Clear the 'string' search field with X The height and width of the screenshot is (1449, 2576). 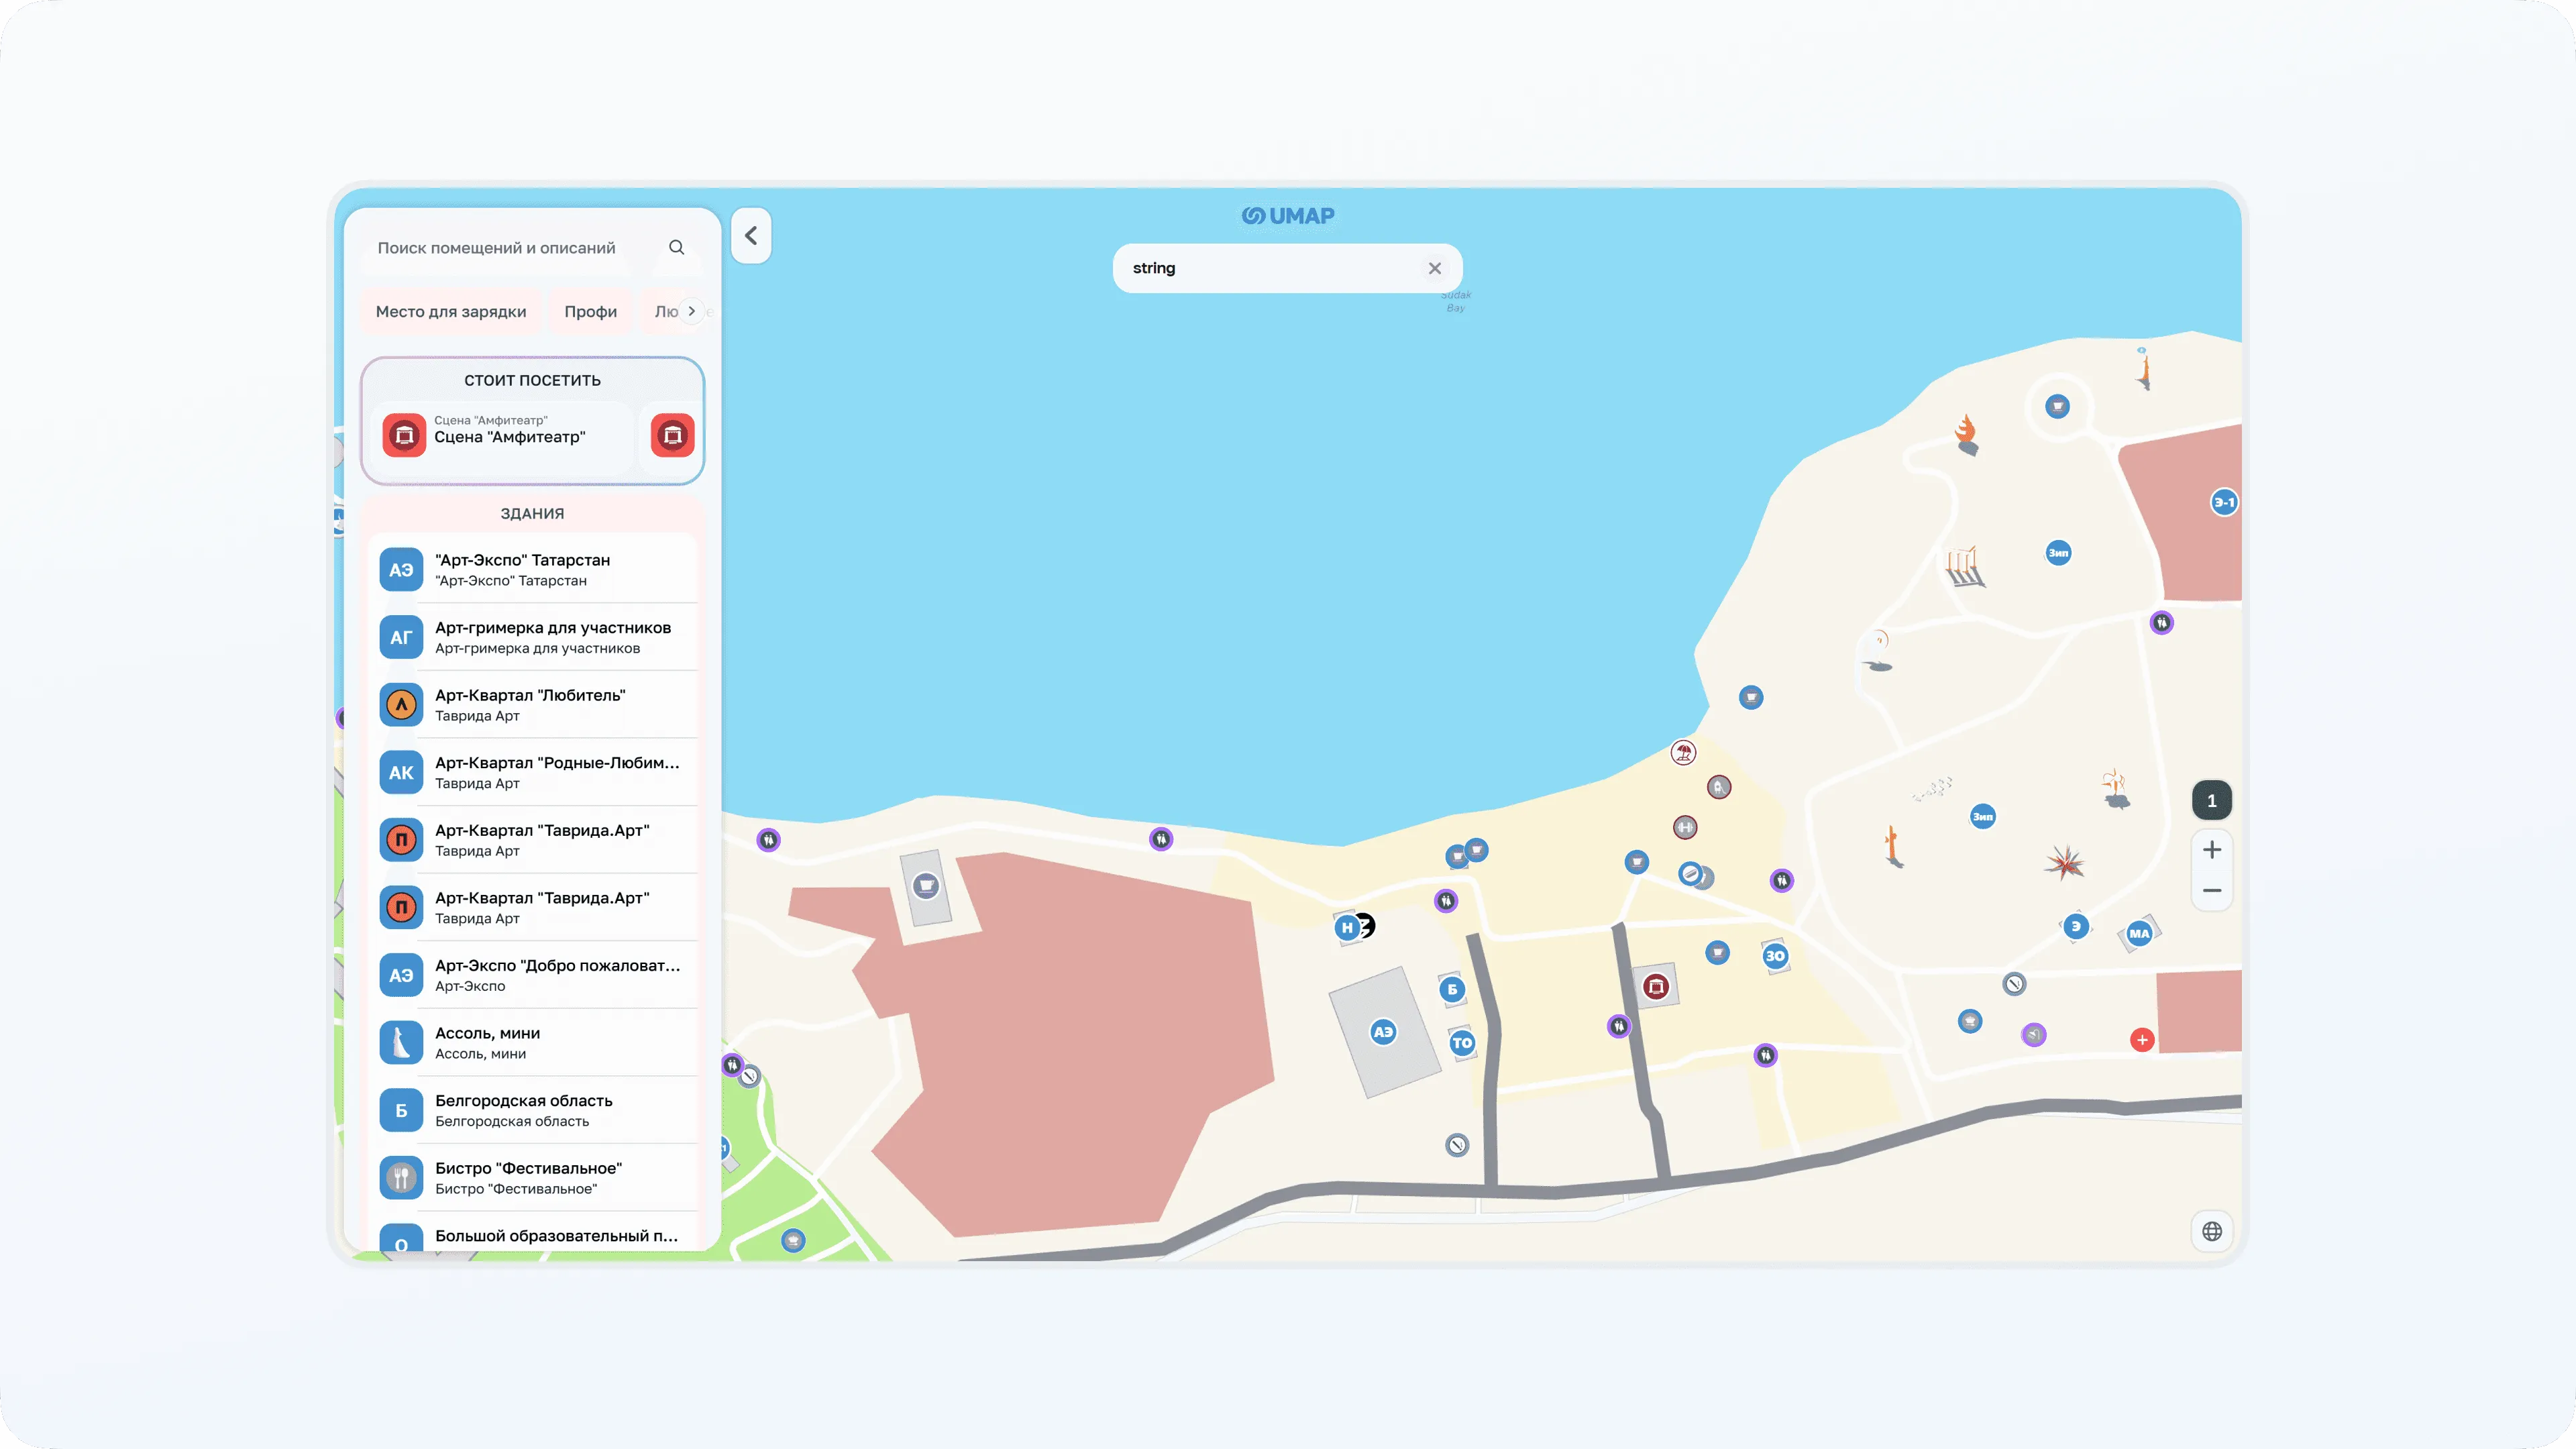click(x=1435, y=268)
